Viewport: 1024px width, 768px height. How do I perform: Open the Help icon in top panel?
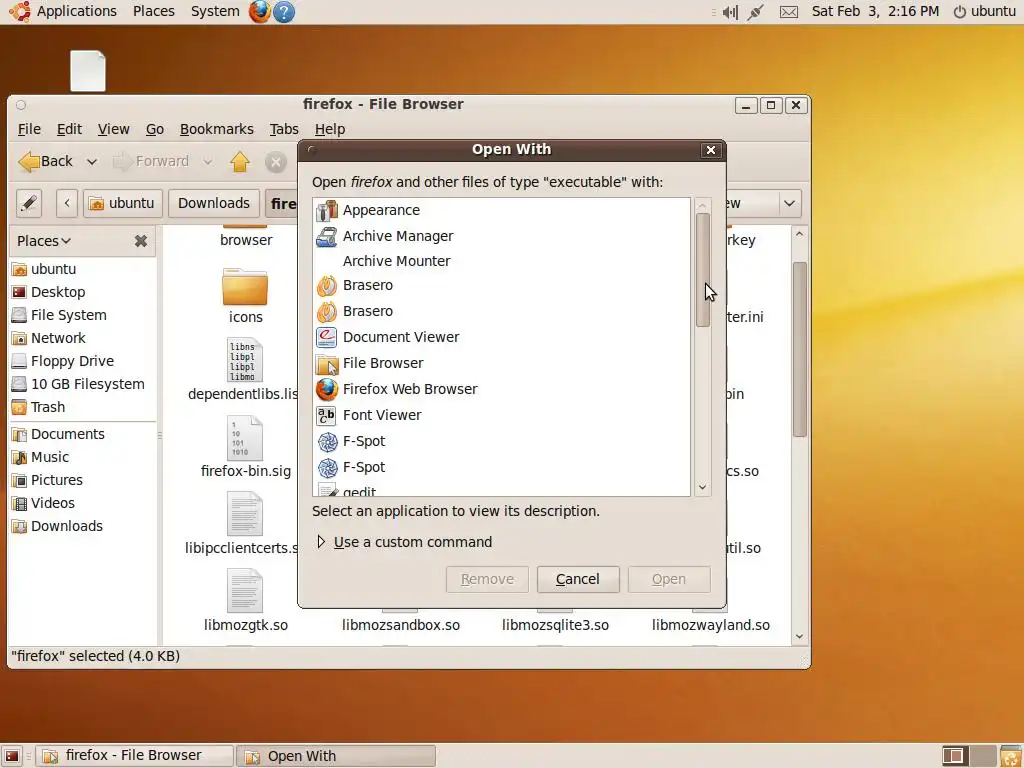[283, 11]
